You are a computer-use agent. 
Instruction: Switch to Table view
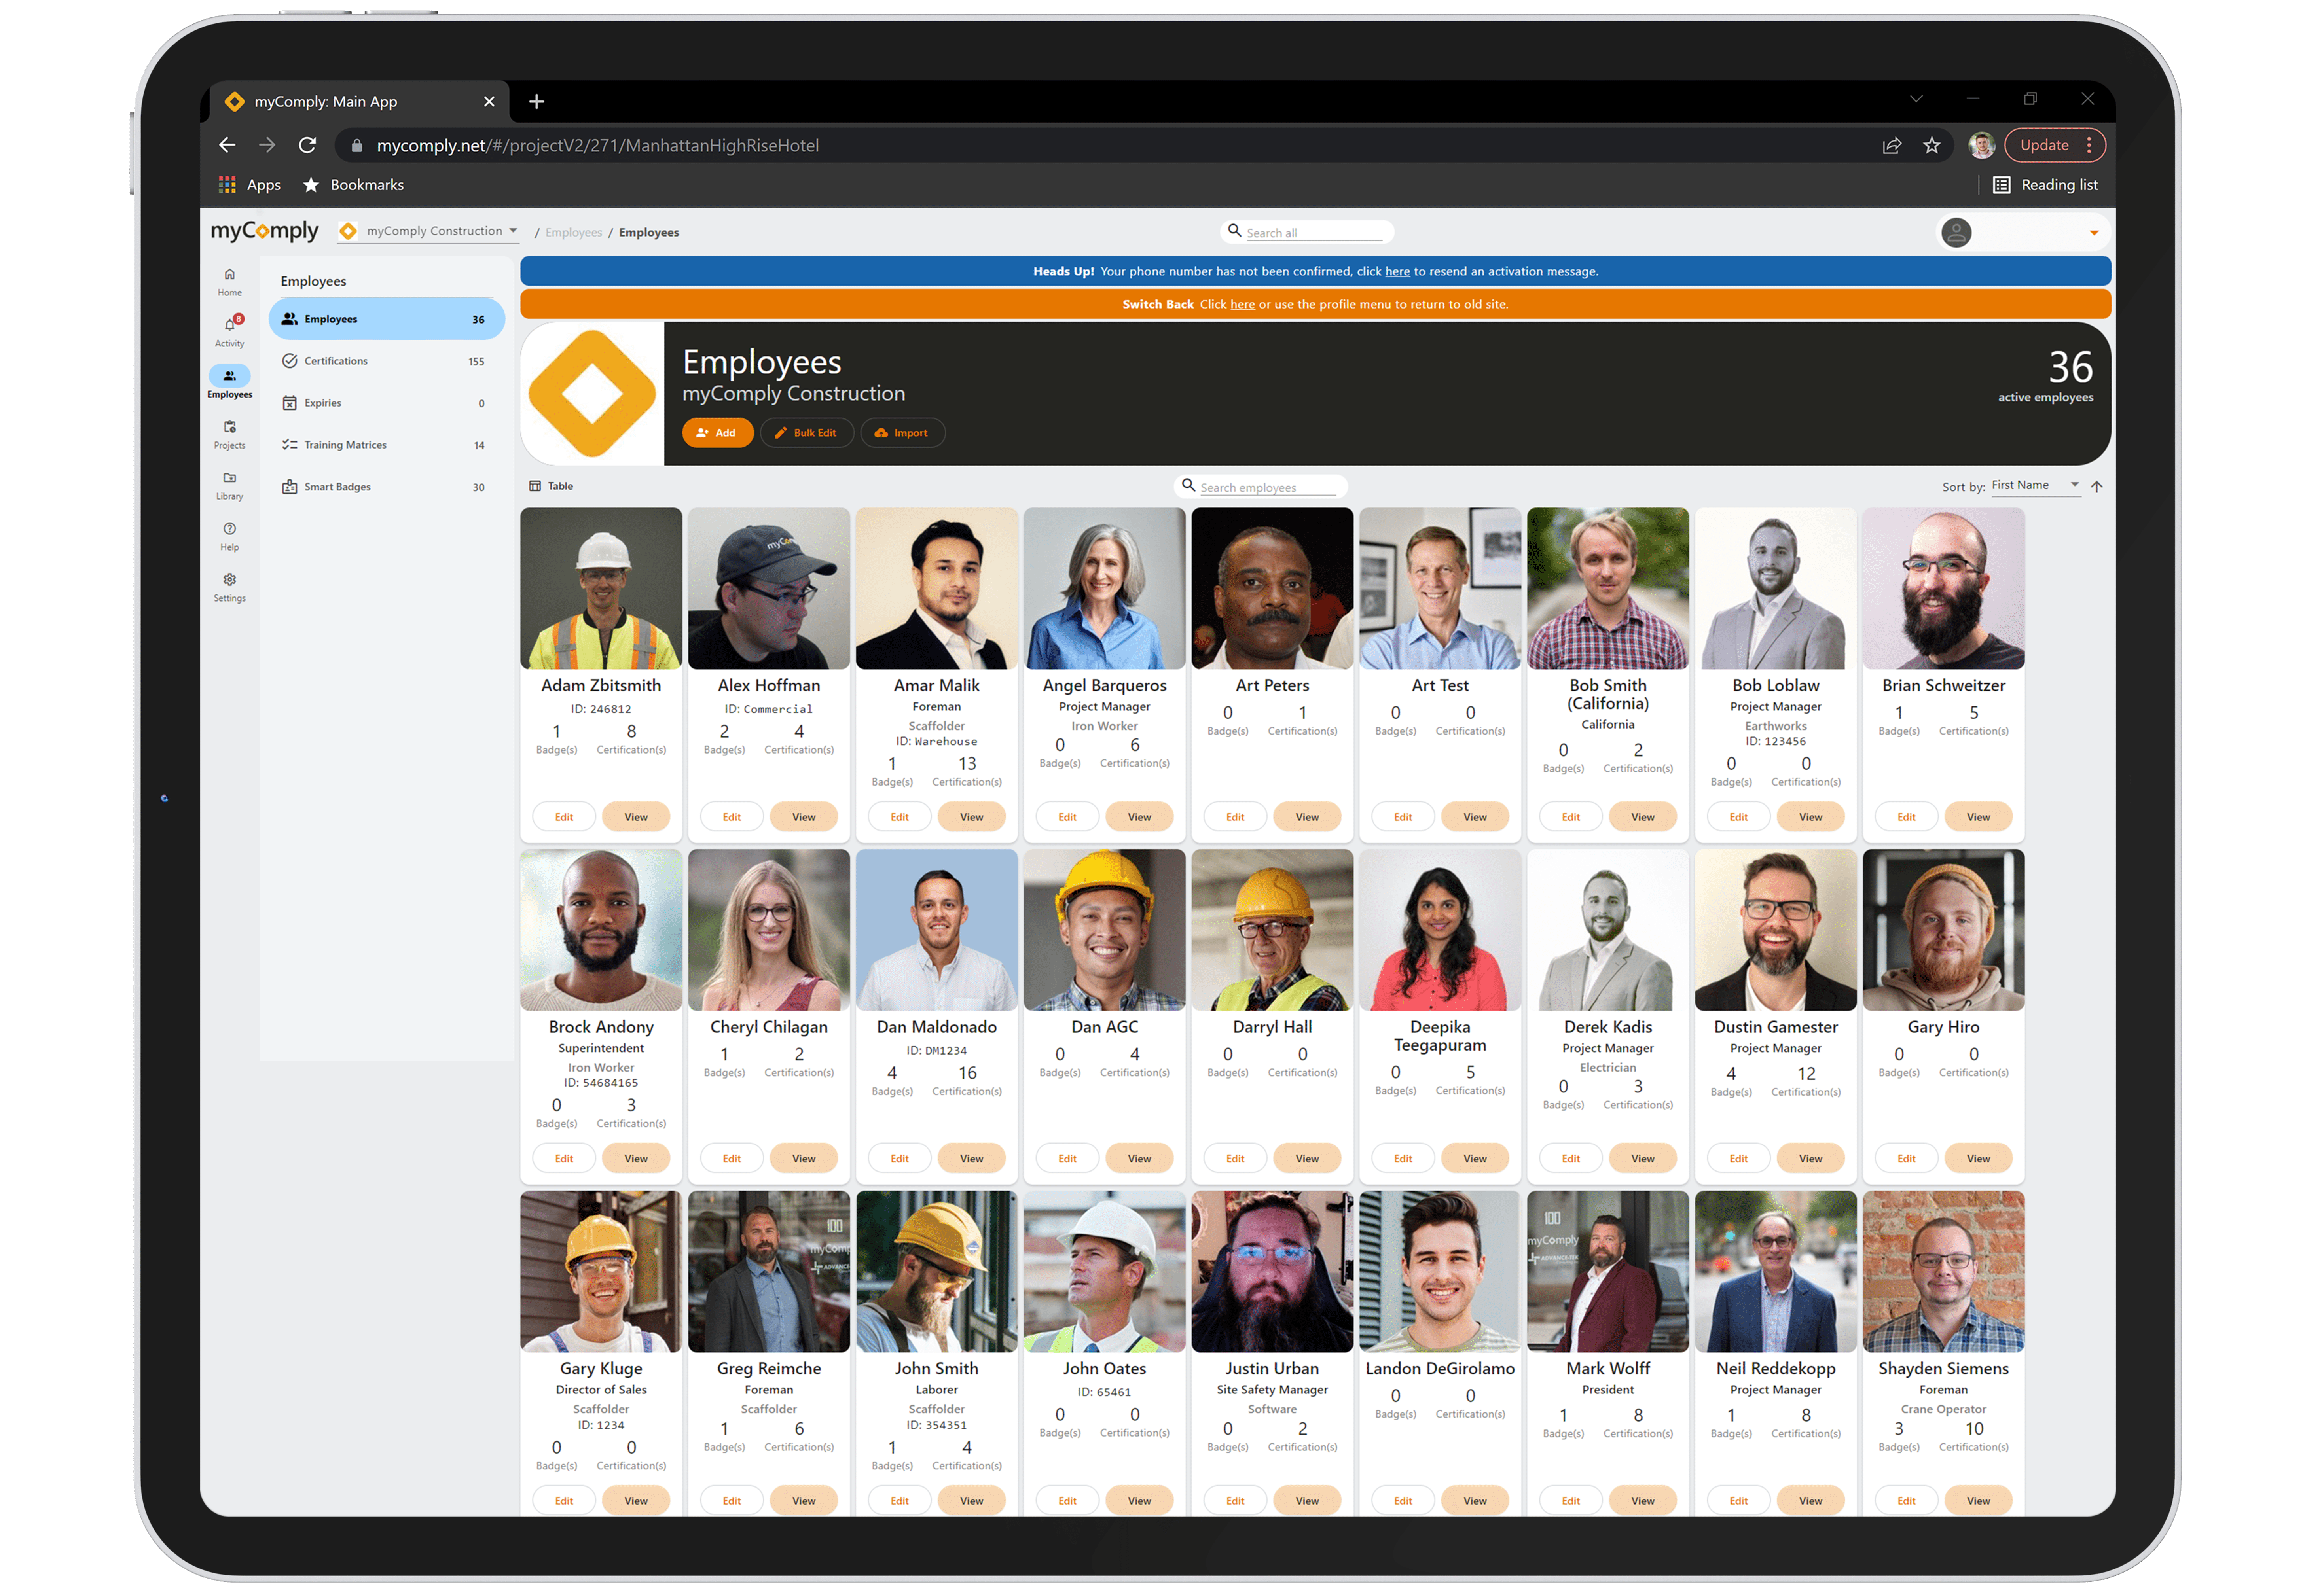coord(551,486)
